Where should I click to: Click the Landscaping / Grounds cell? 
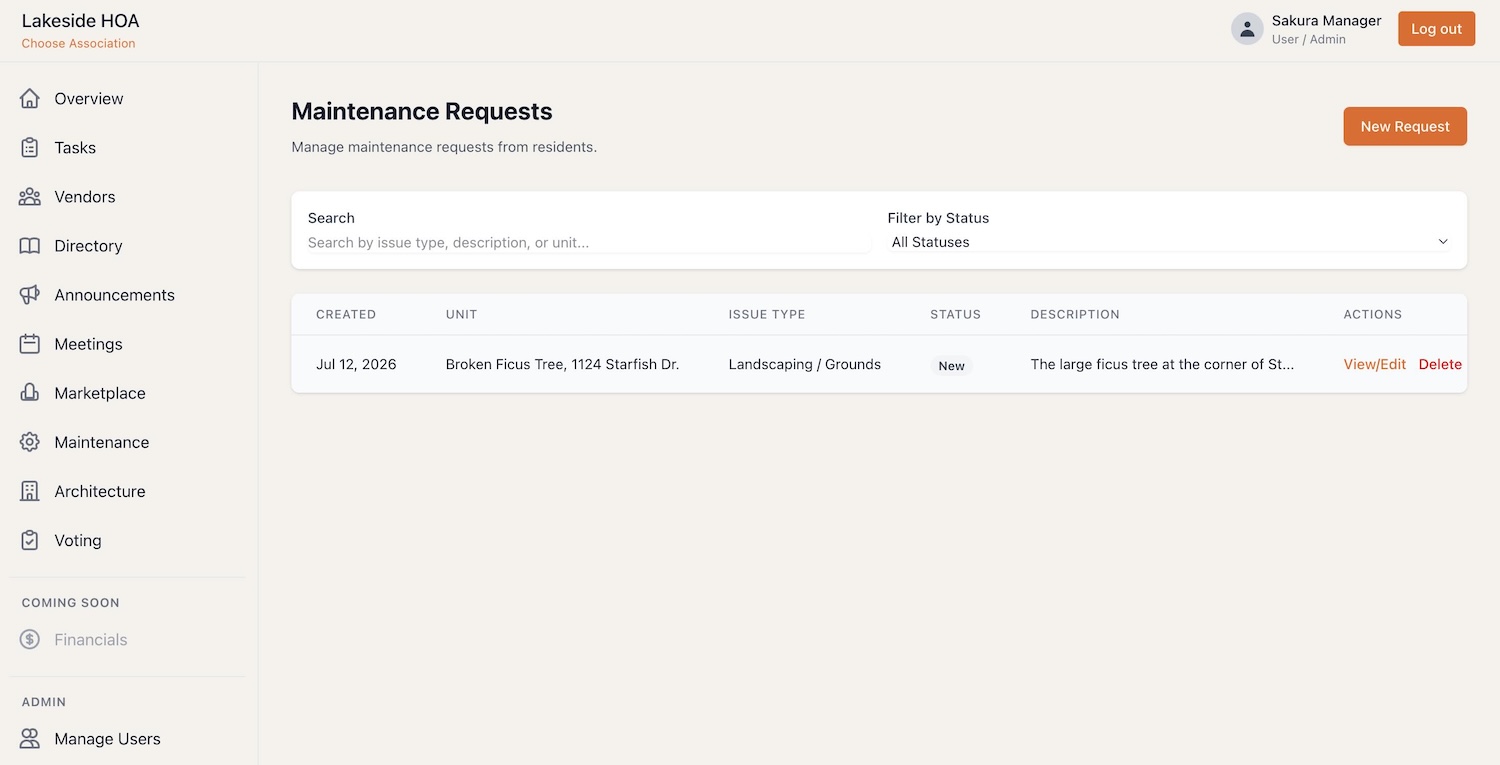804,364
